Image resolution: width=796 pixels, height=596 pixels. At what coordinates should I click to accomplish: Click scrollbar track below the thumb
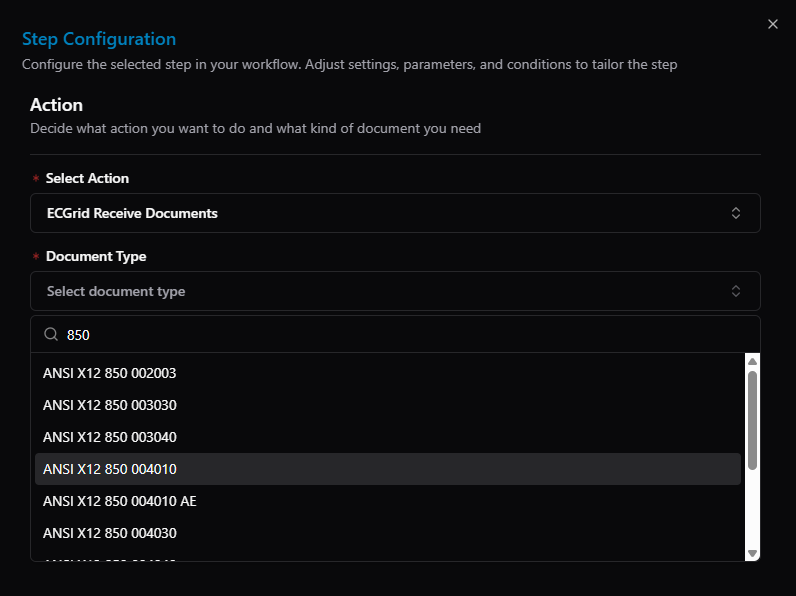click(x=752, y=509)
